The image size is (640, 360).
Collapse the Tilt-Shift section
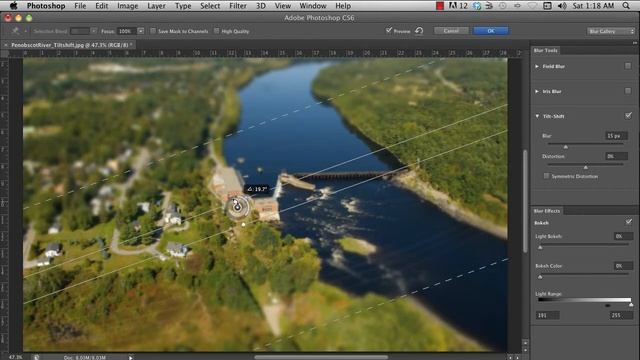pos(537,116)
